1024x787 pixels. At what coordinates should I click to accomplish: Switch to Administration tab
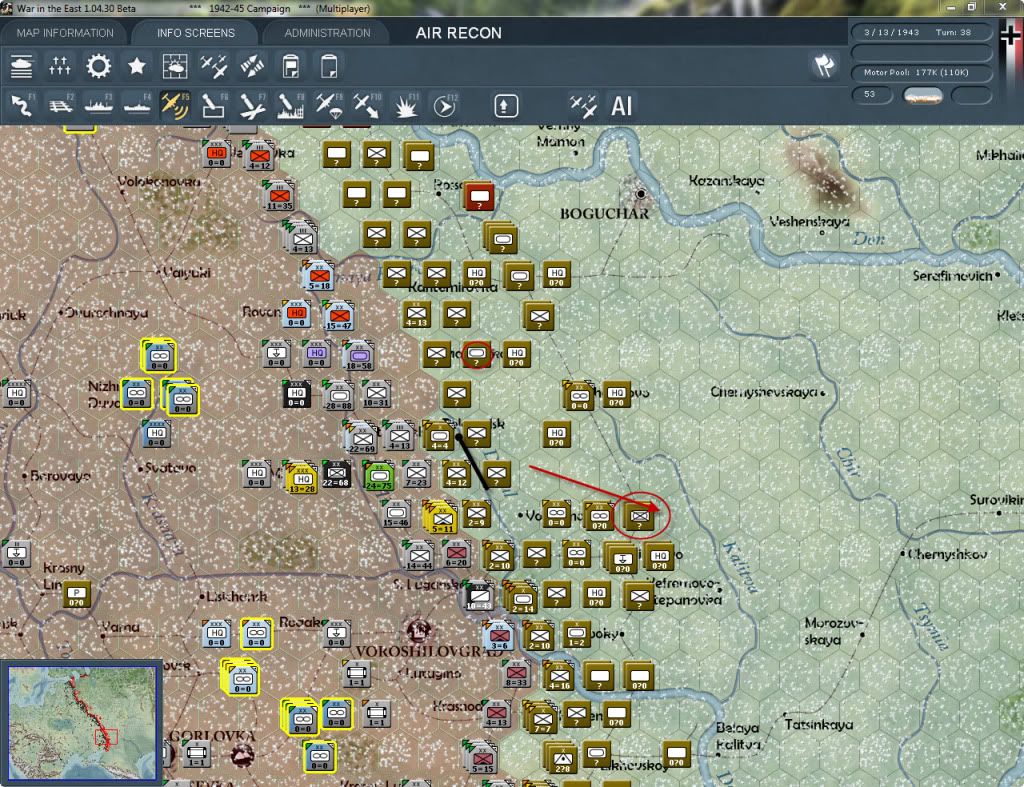point(327,33)
